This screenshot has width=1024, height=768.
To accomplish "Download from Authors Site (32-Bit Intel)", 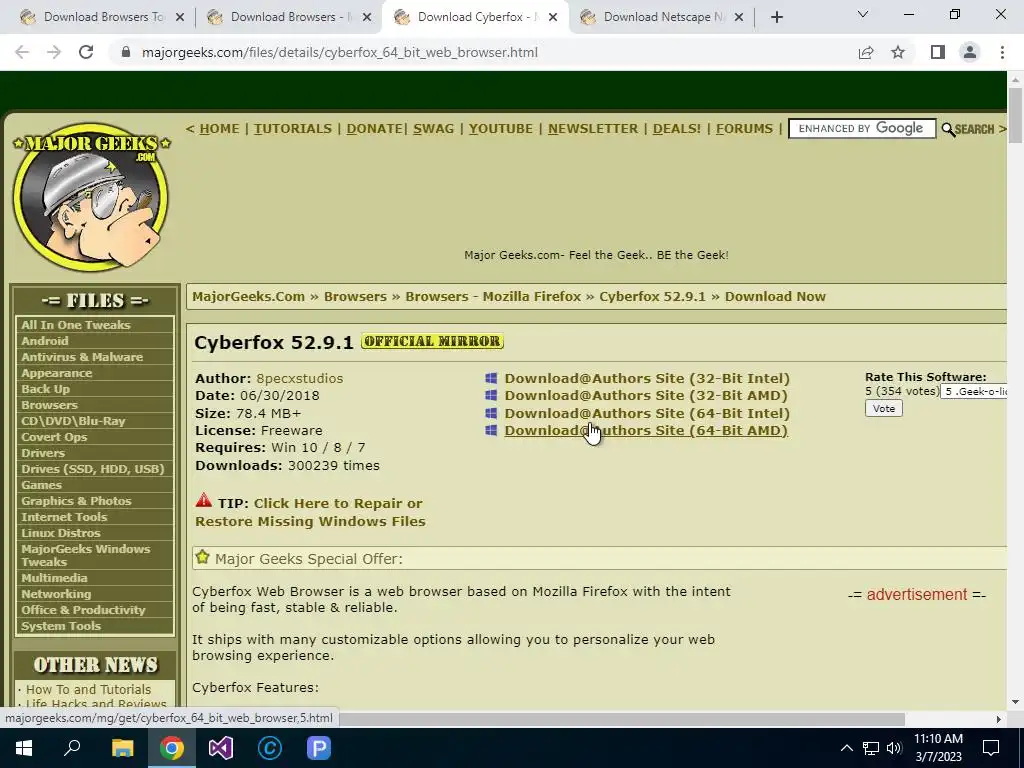I will (647, 378).
